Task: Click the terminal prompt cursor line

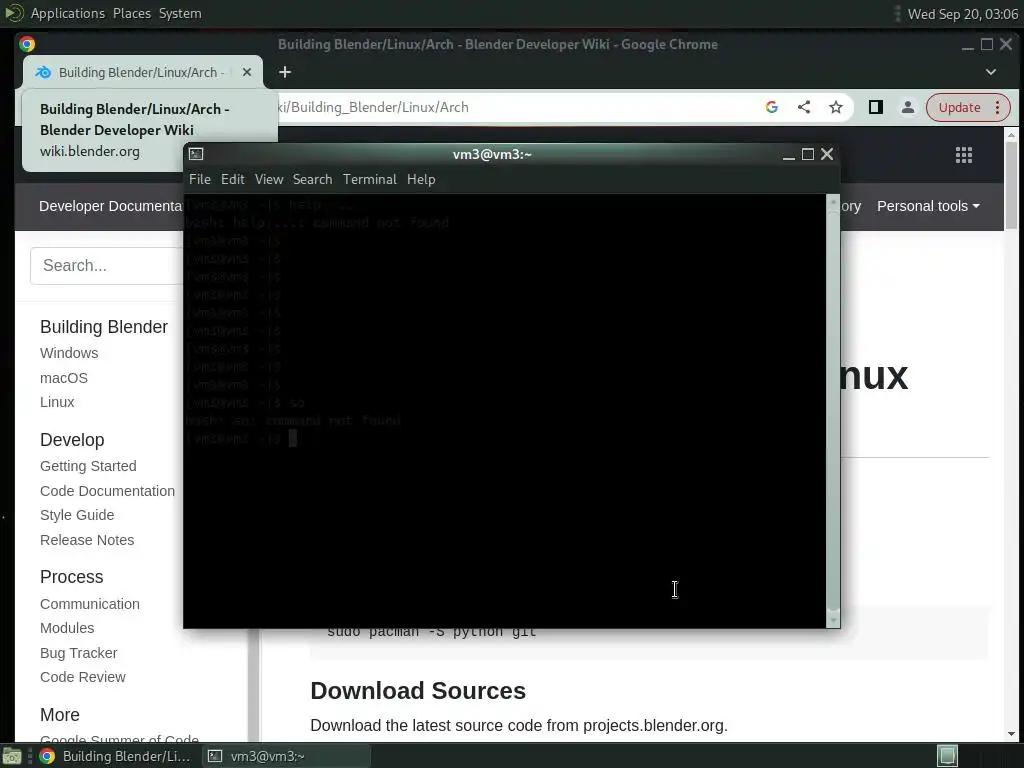Action: 242,439
